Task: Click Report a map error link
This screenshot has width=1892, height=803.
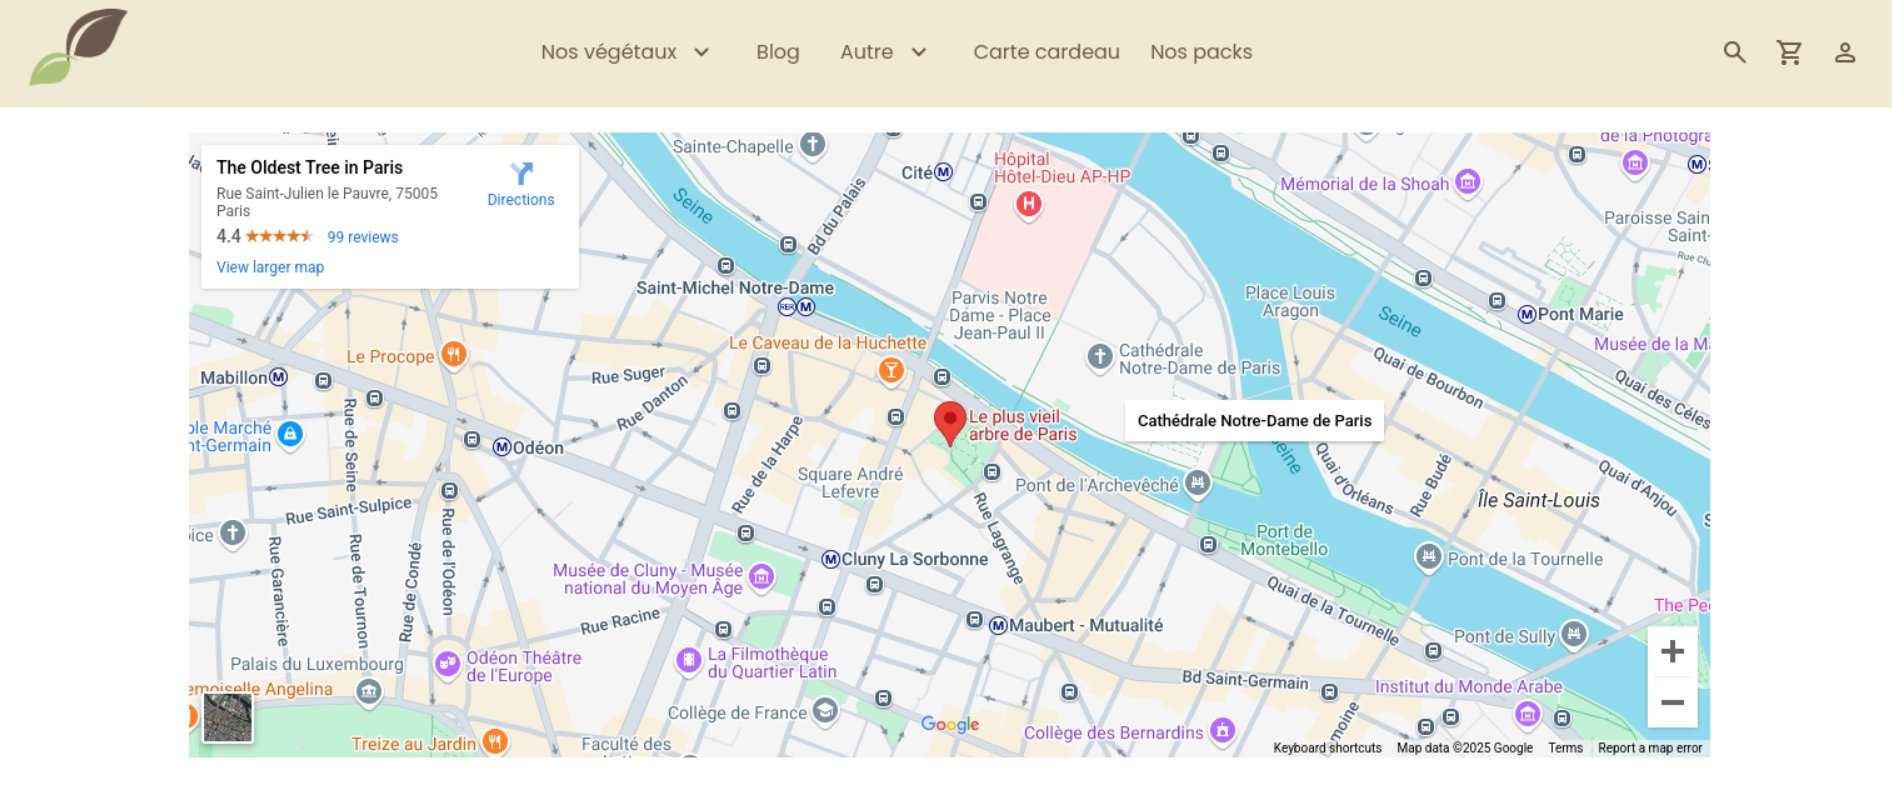Action: click(x=1649, y=748)
